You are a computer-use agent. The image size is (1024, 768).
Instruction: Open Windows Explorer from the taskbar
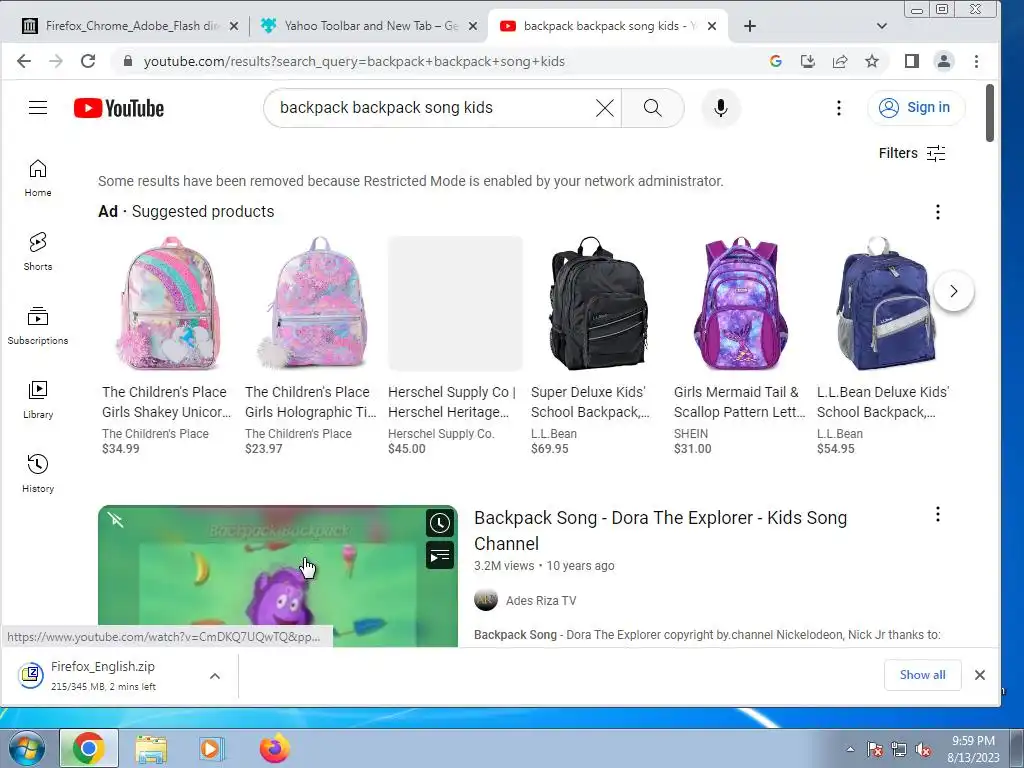[151, 748]
